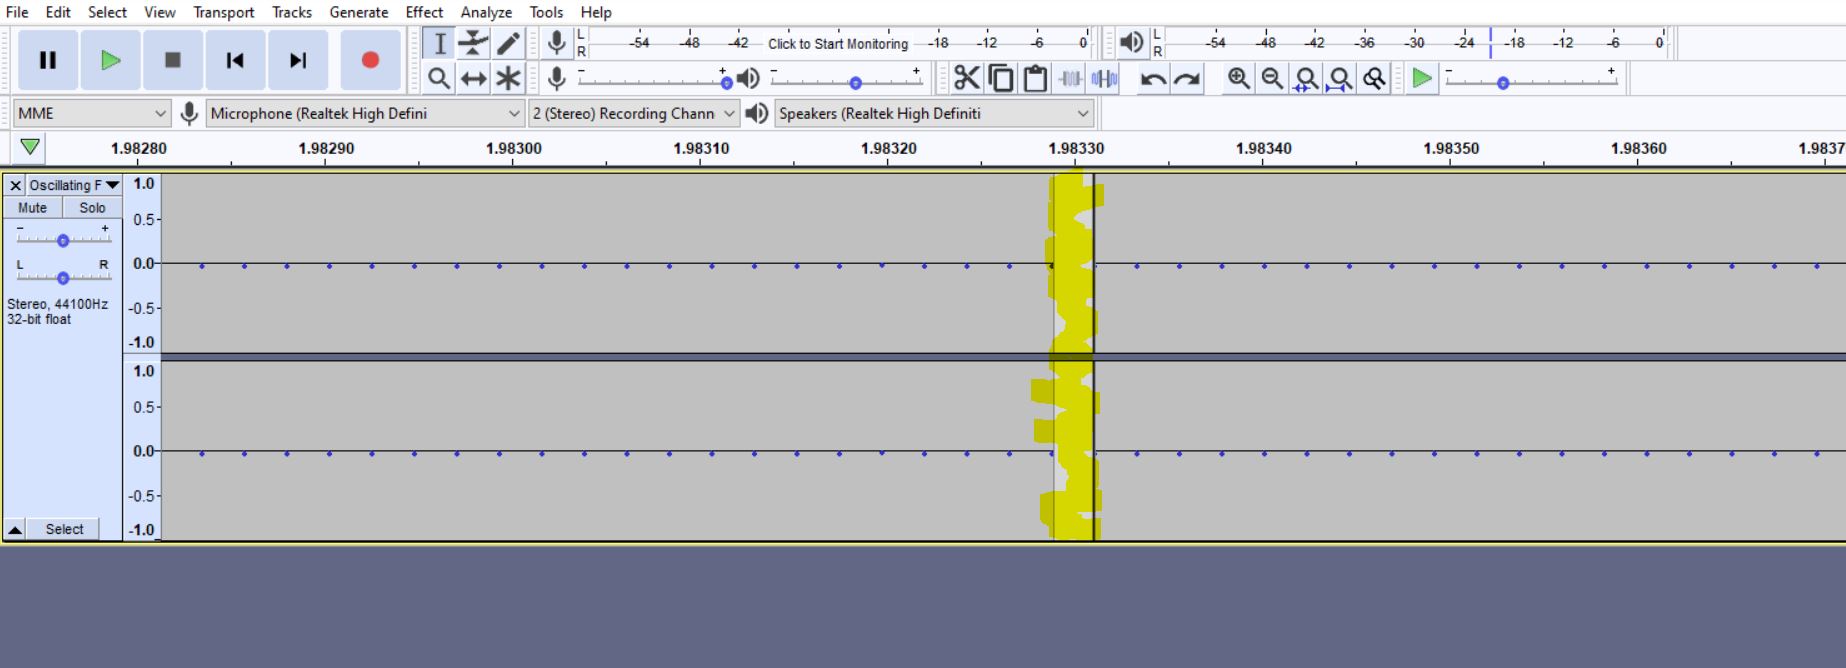Click the Silence audio selection icon
This screenshot has height=668, width=1846.
click(x=1104, y=78)
